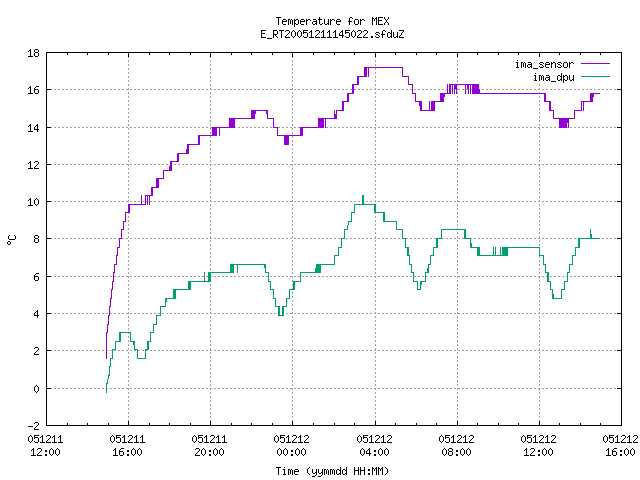Screen dimensions: 640x480
Task: Click the y-axis label '6'
Action: 36,277
